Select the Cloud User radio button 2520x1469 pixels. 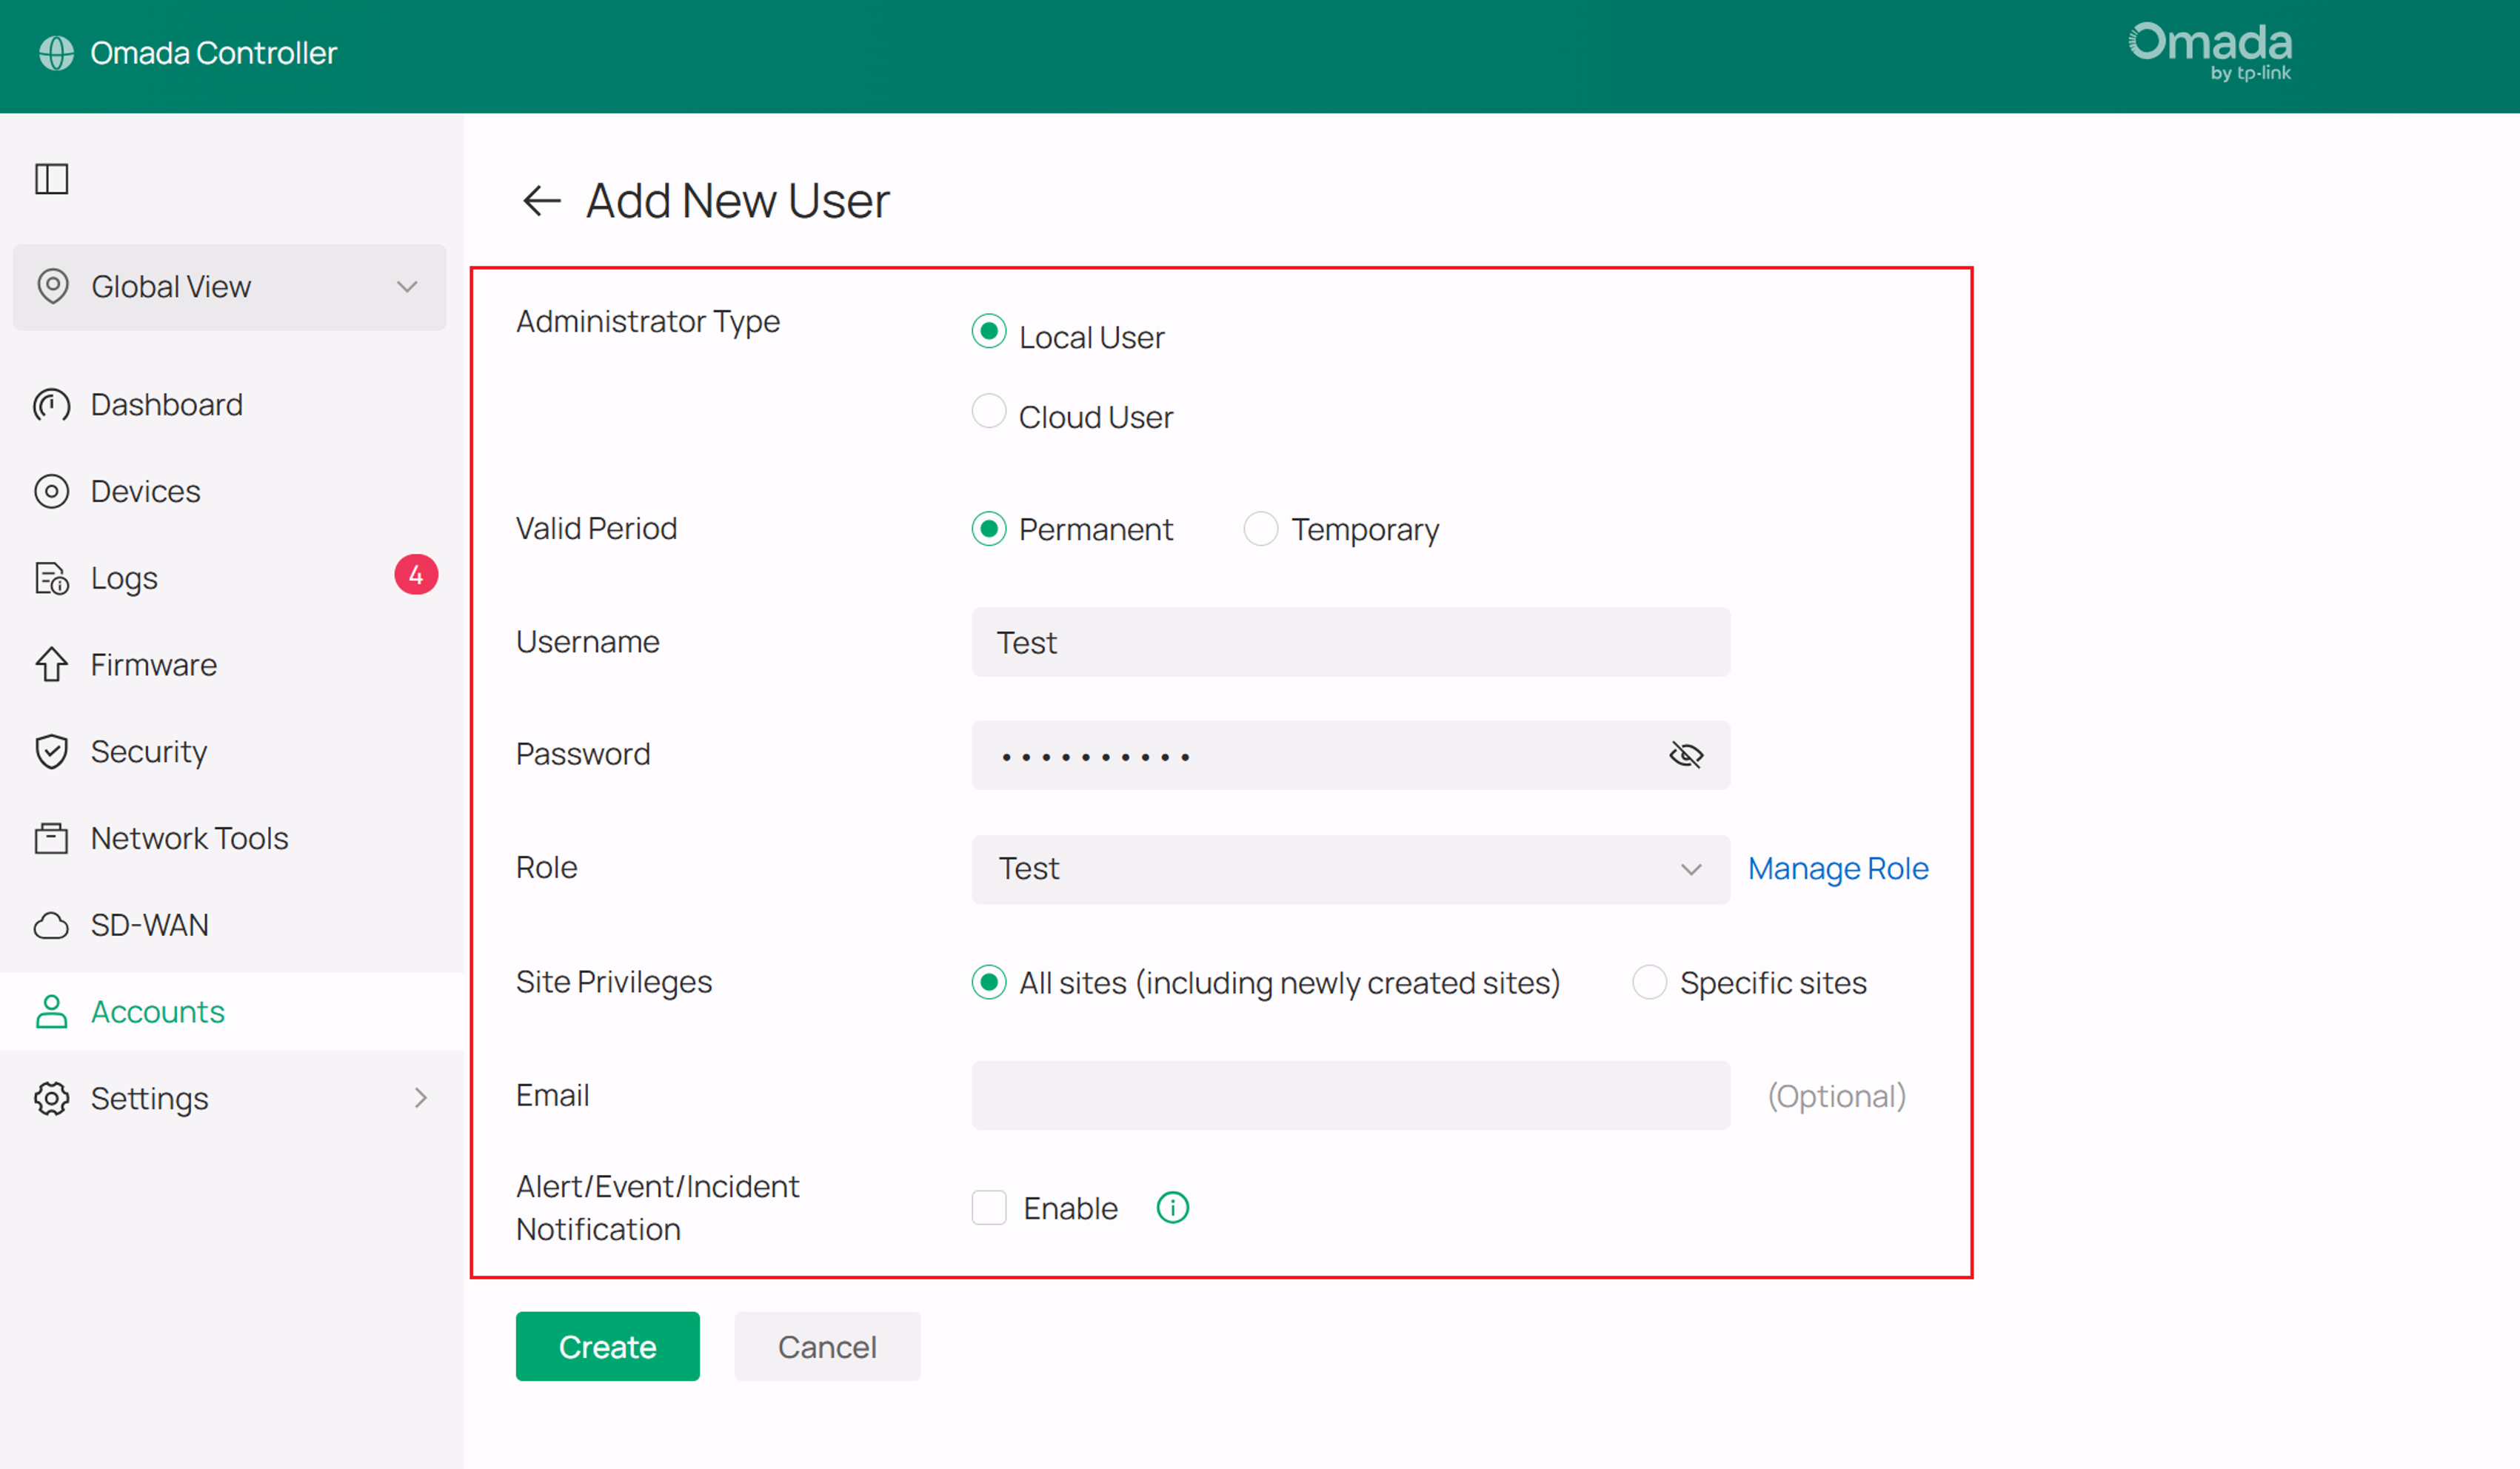(x=989, y=412)
